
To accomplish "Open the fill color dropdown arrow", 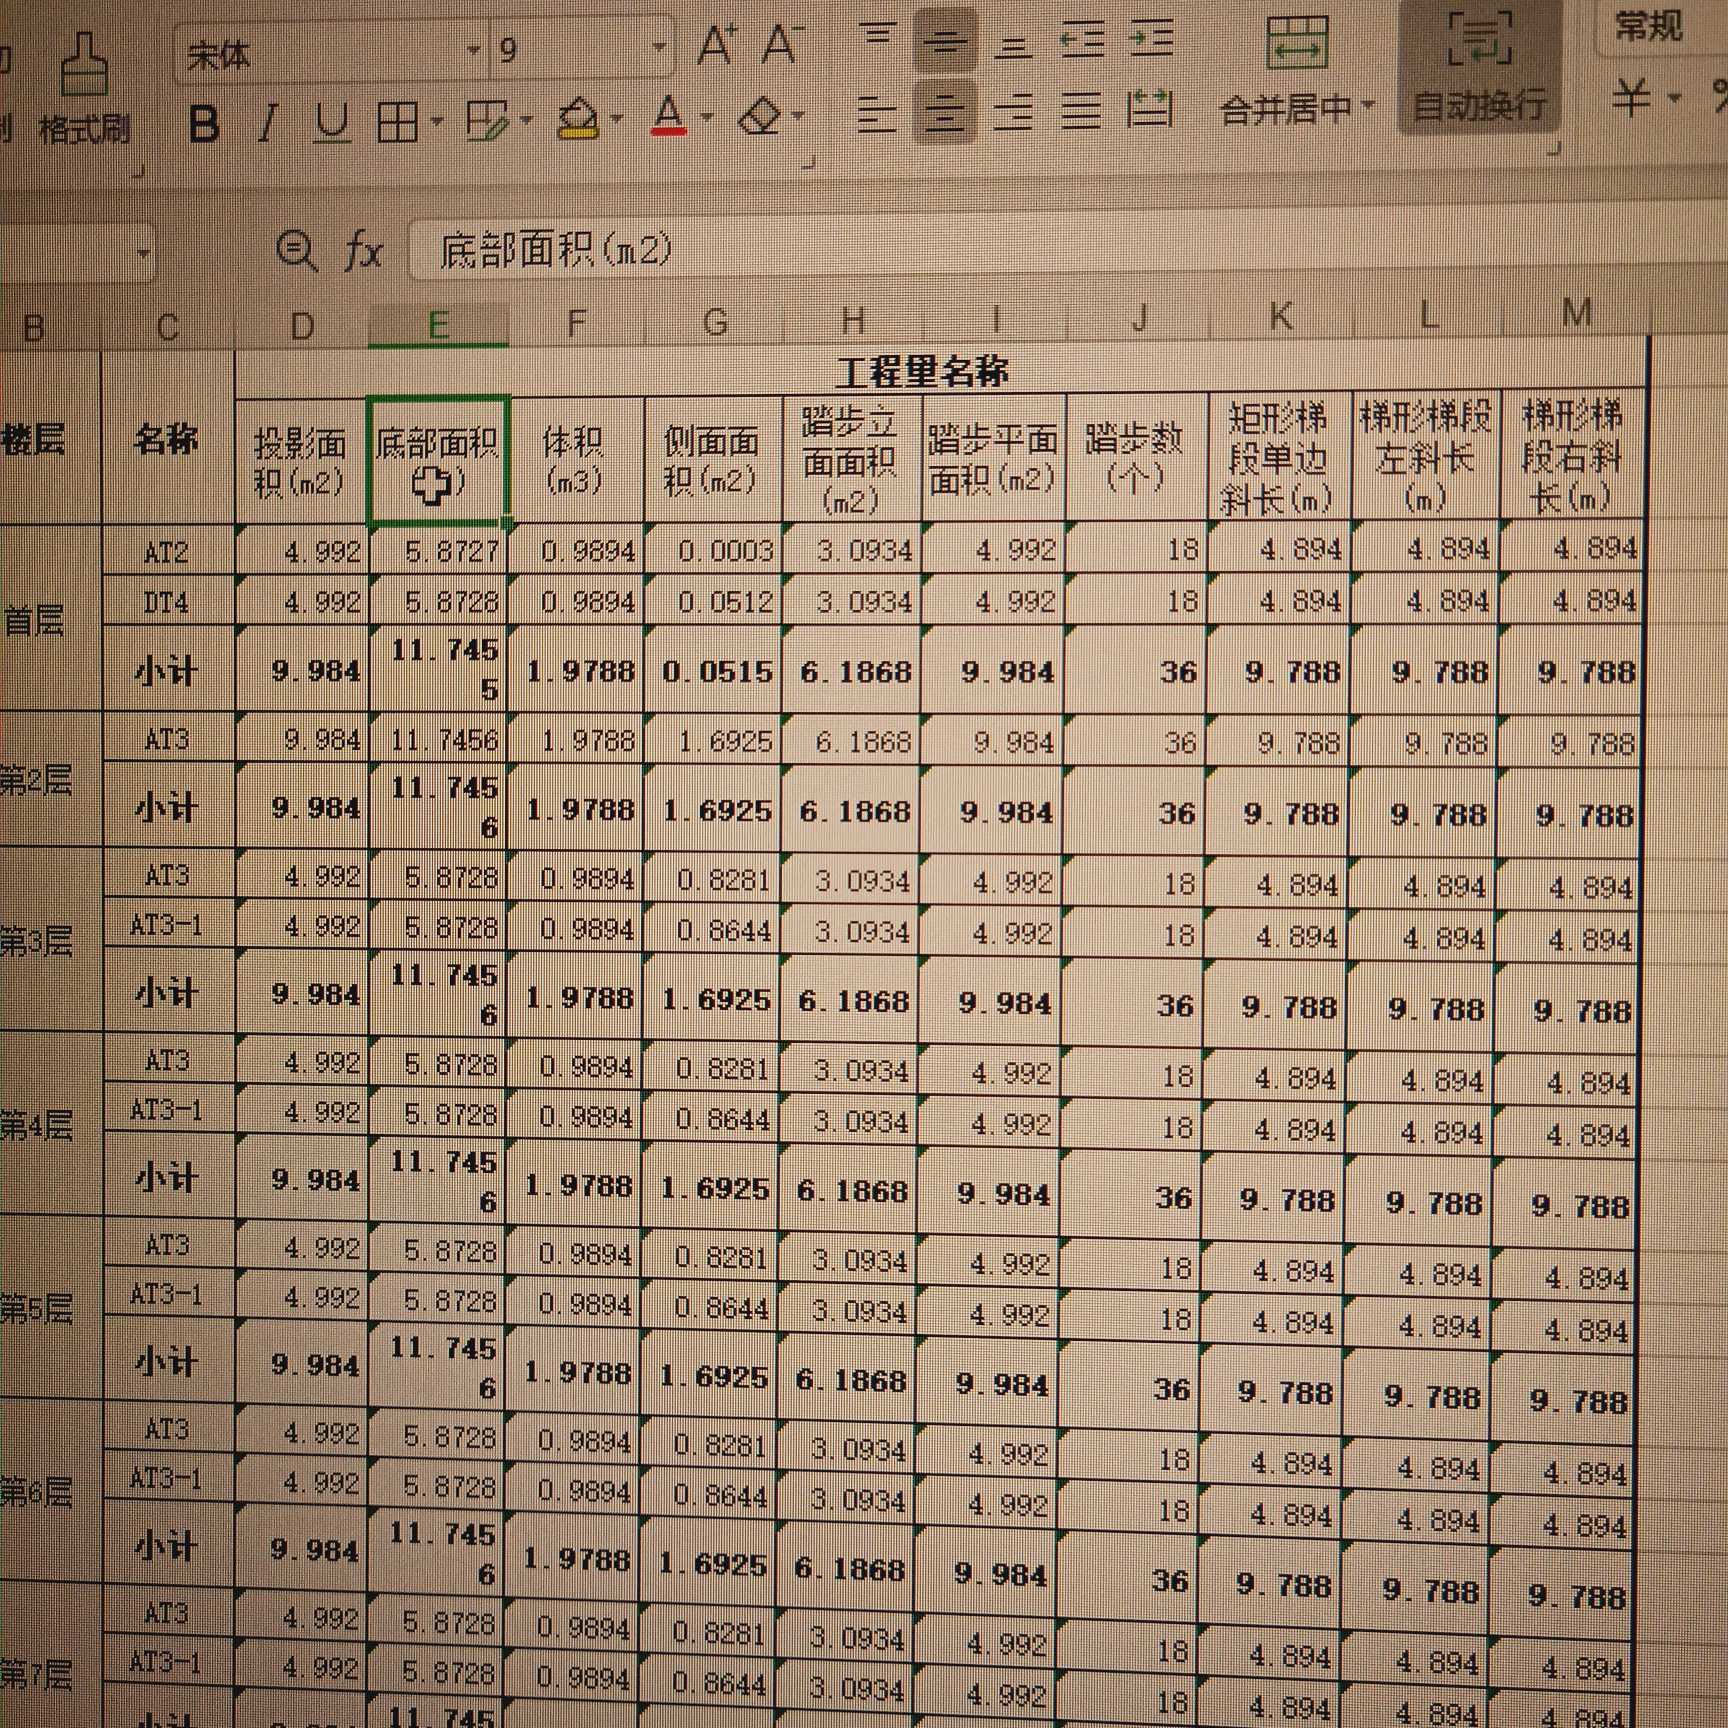I will click(x=616, y=119).
